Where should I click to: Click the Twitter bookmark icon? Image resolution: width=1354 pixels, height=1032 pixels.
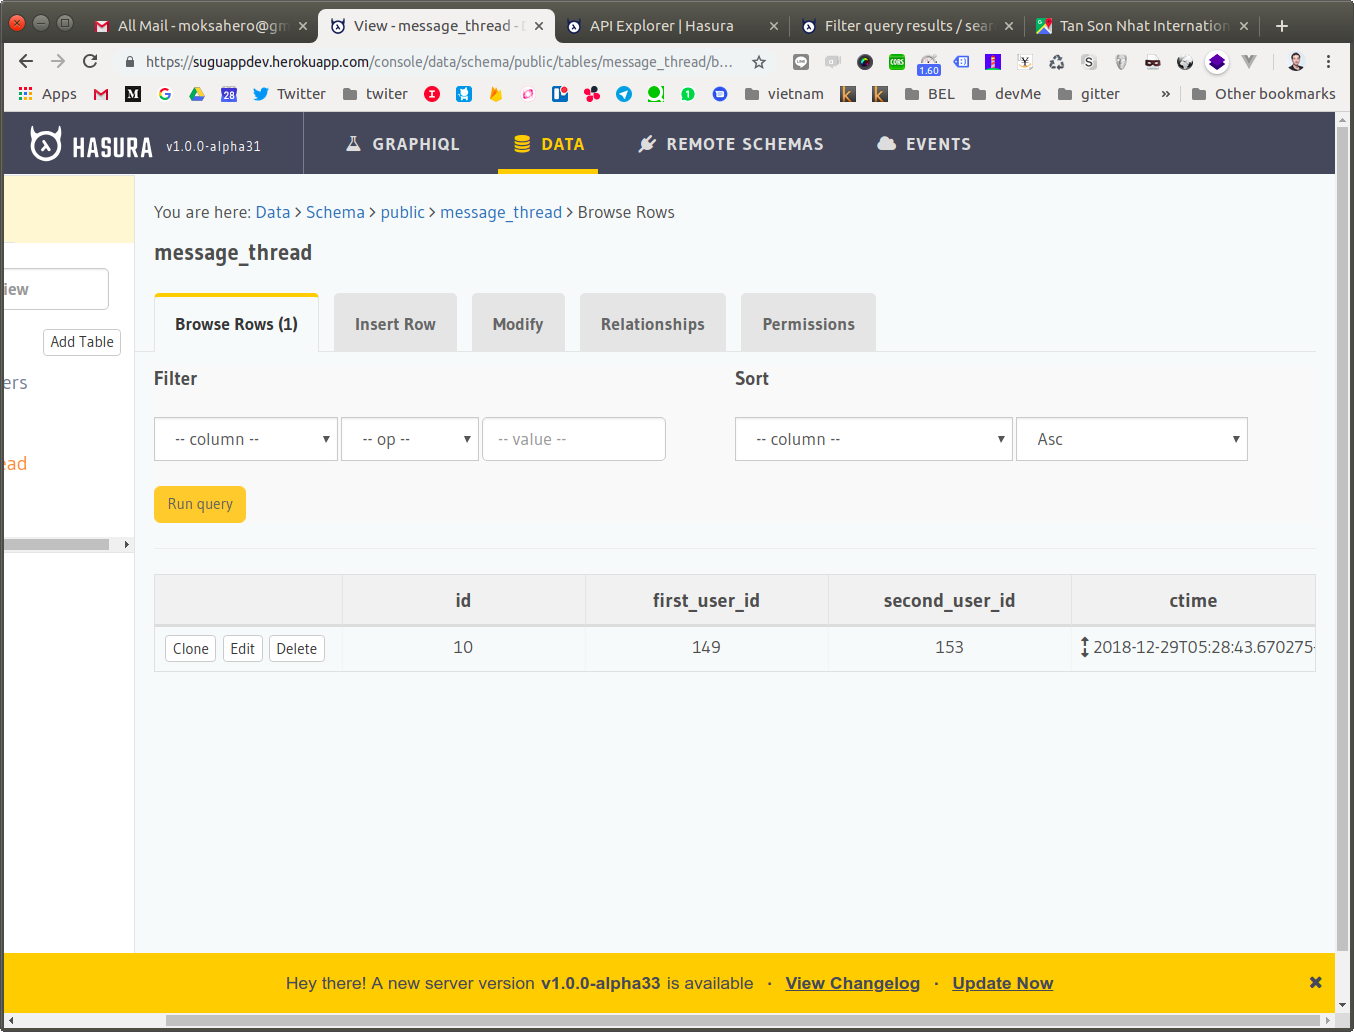pyautogui.click(x=261, y=93)
